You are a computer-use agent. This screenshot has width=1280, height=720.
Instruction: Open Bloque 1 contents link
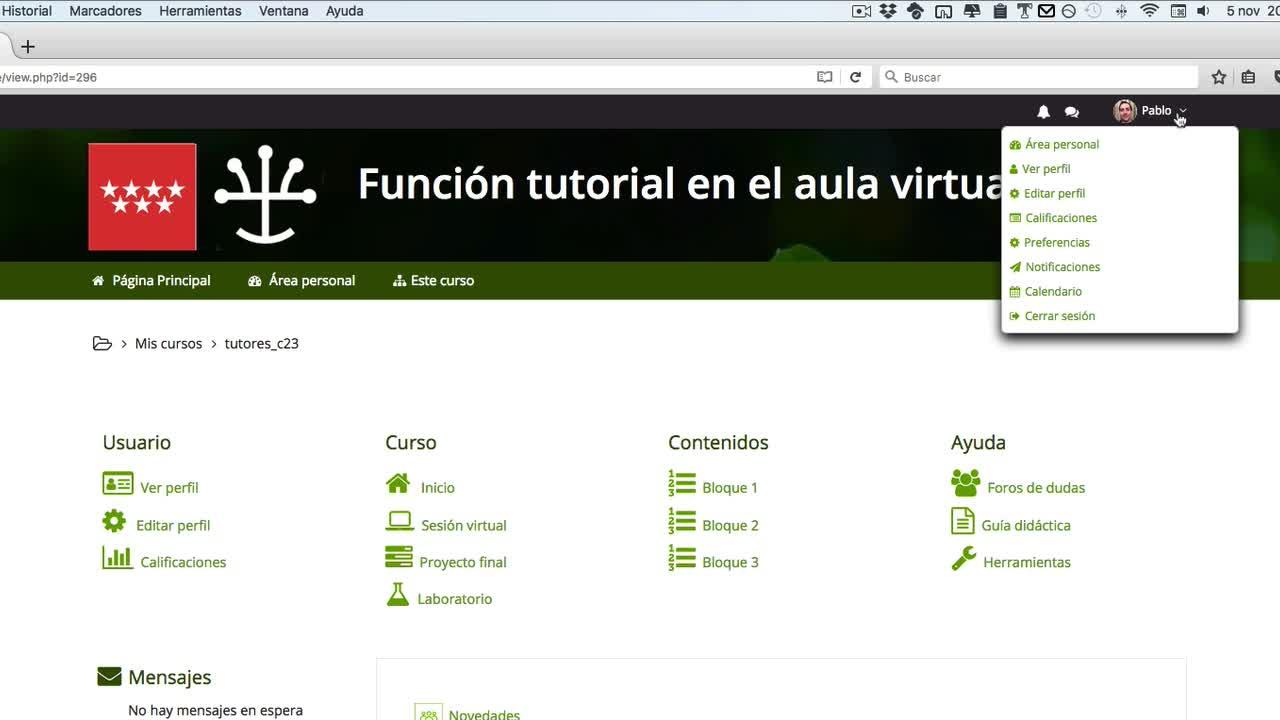pyautogui.click(x=730, y=488)
